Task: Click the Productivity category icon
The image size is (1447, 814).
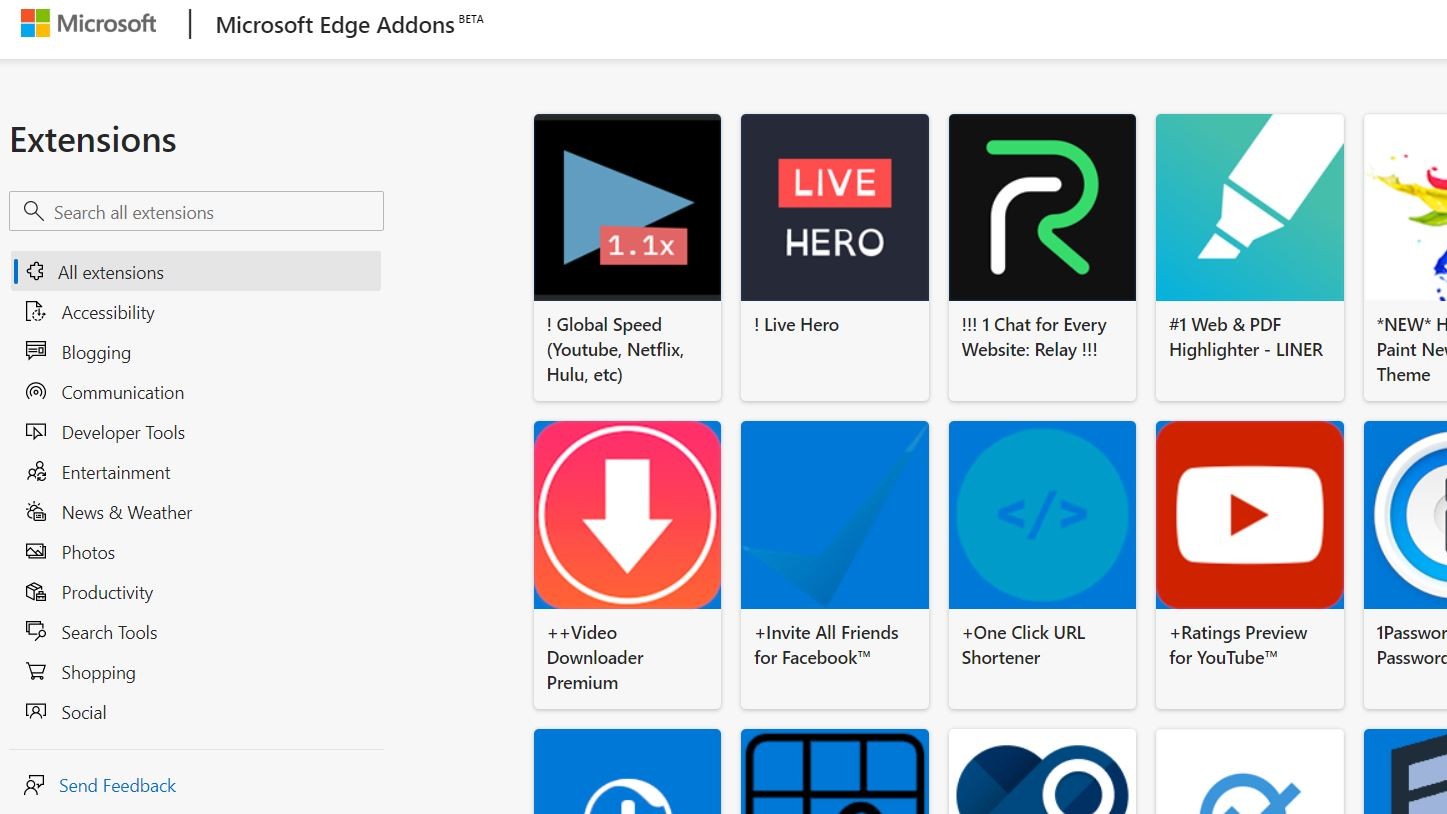Action: click(36, 592)
